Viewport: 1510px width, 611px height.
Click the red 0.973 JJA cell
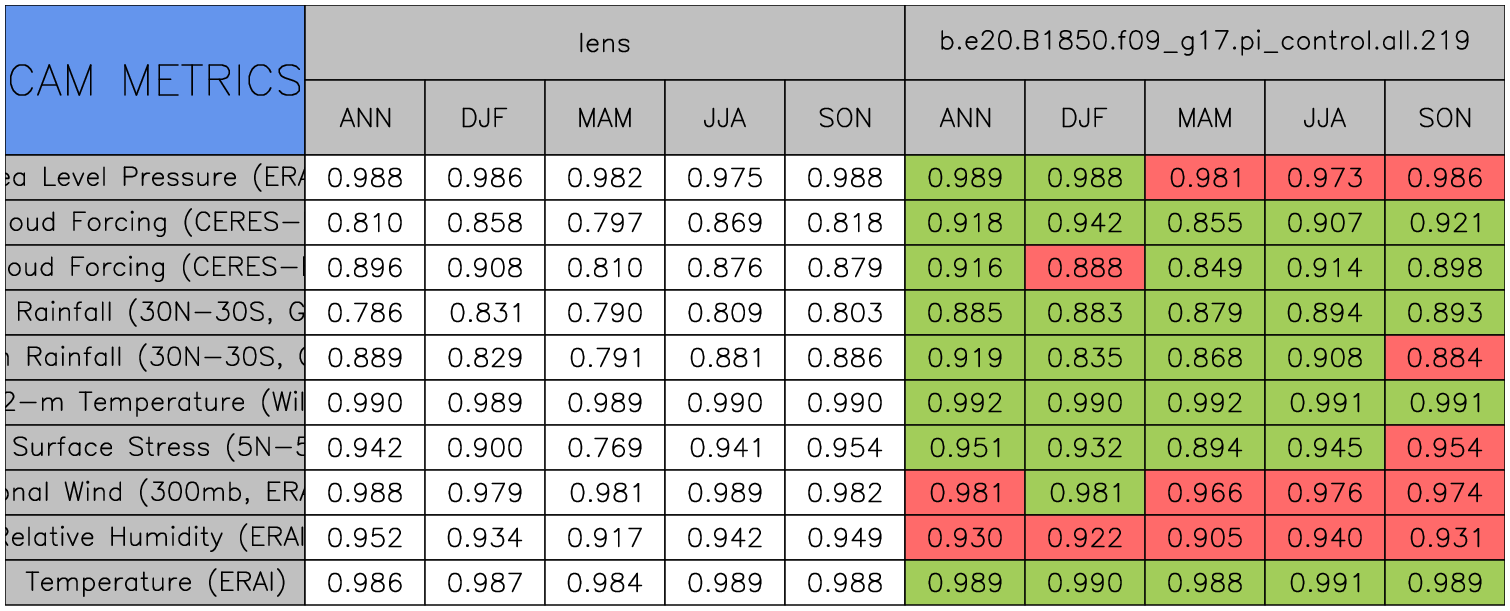[1324, 178]
